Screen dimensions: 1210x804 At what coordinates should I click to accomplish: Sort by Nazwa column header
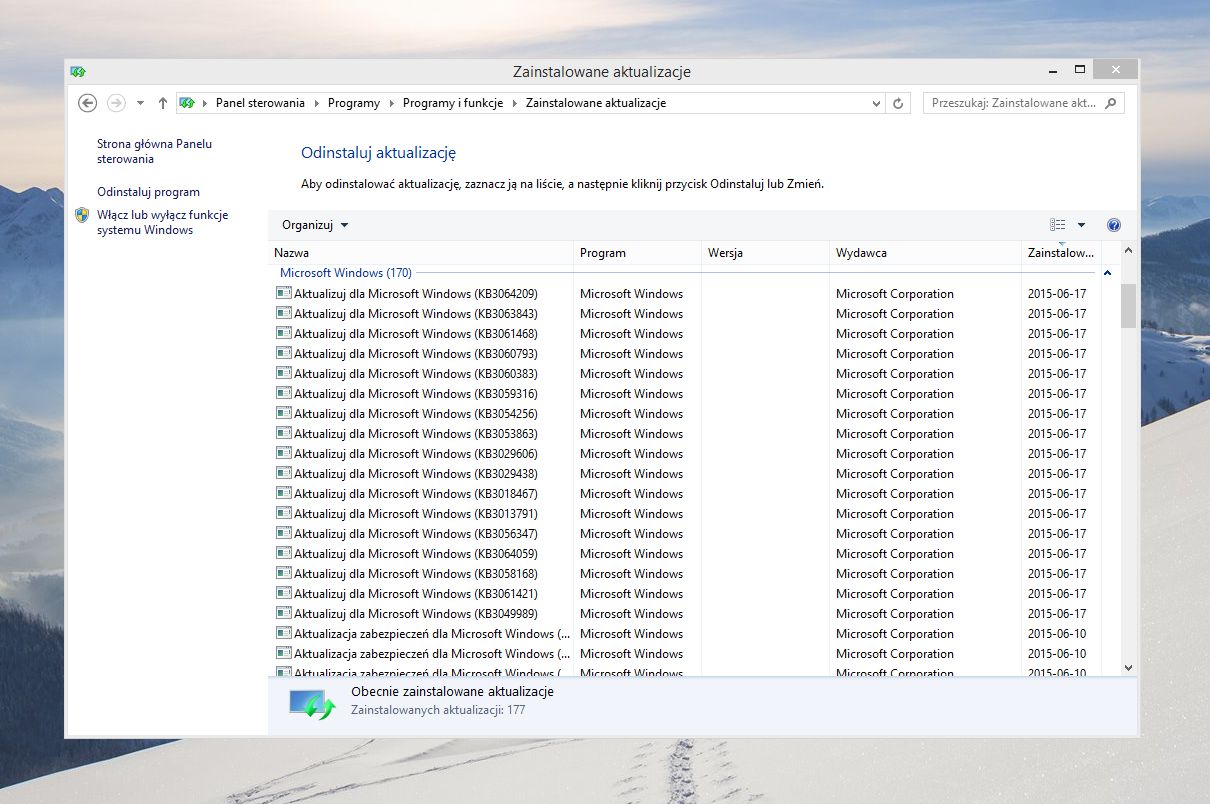click(421, 253)
